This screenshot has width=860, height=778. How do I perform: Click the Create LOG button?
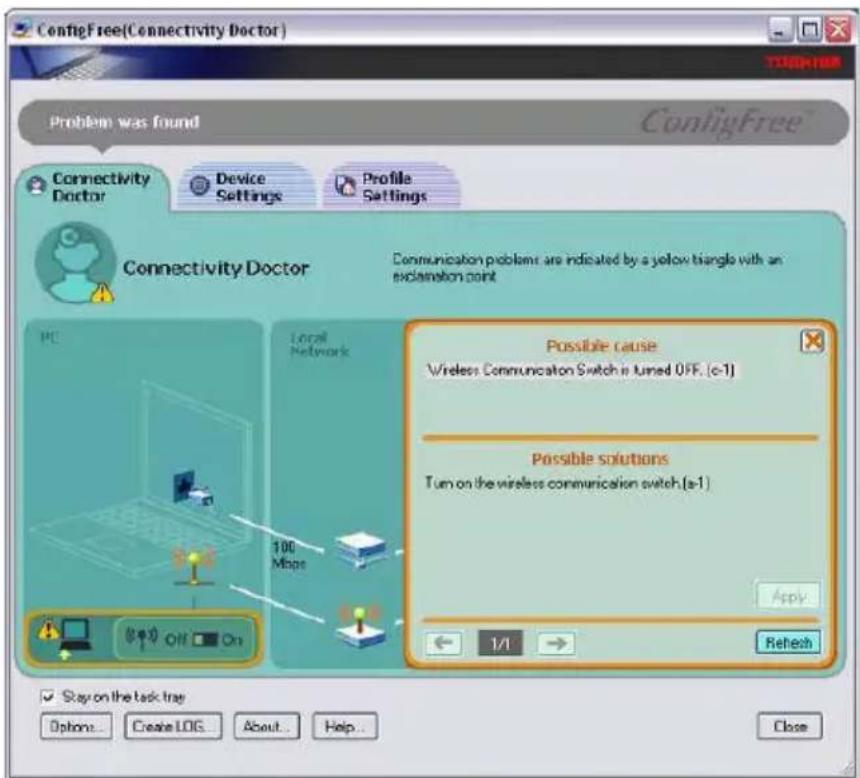(173, 726)
